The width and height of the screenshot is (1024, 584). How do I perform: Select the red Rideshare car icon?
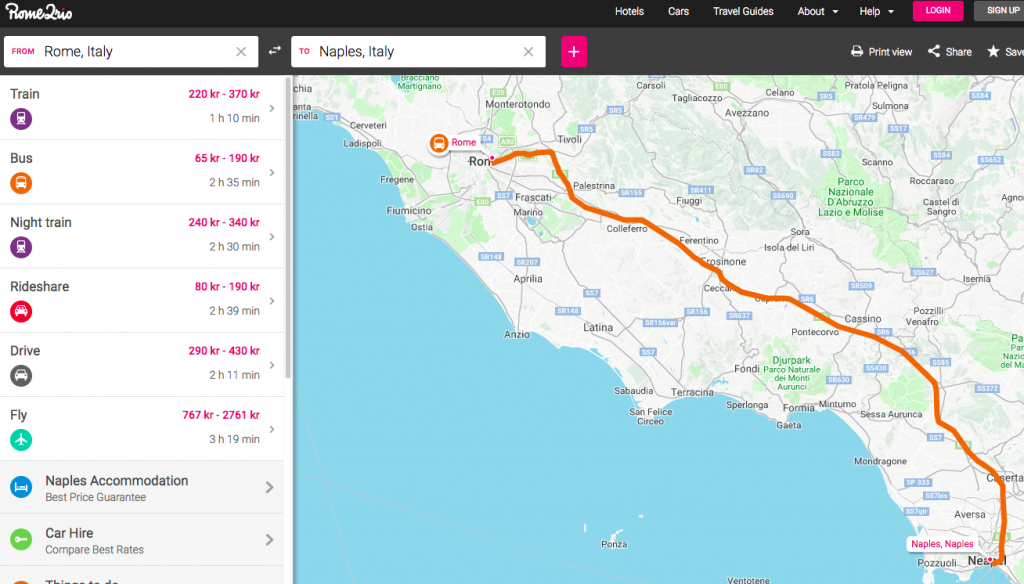tap(21, 312)
